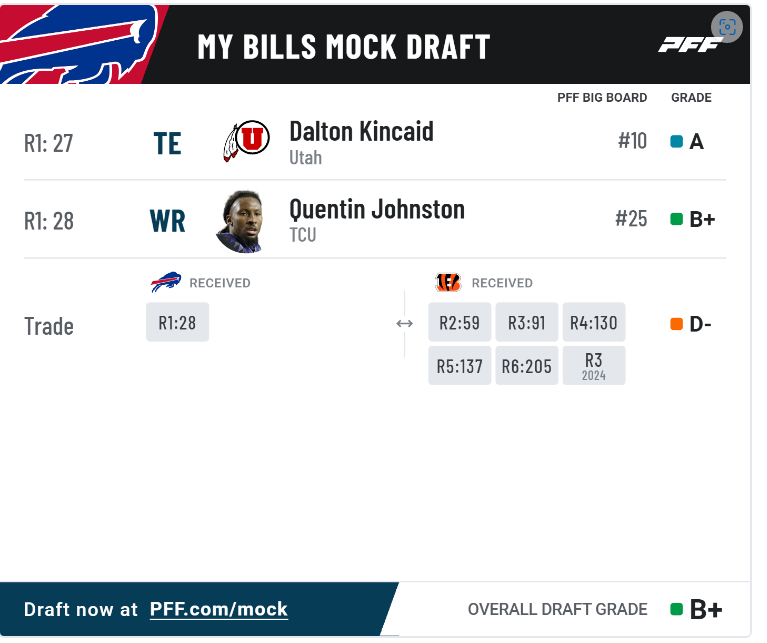
Task: Click the Utah Utes team logo
Action: tap(246, 140)
